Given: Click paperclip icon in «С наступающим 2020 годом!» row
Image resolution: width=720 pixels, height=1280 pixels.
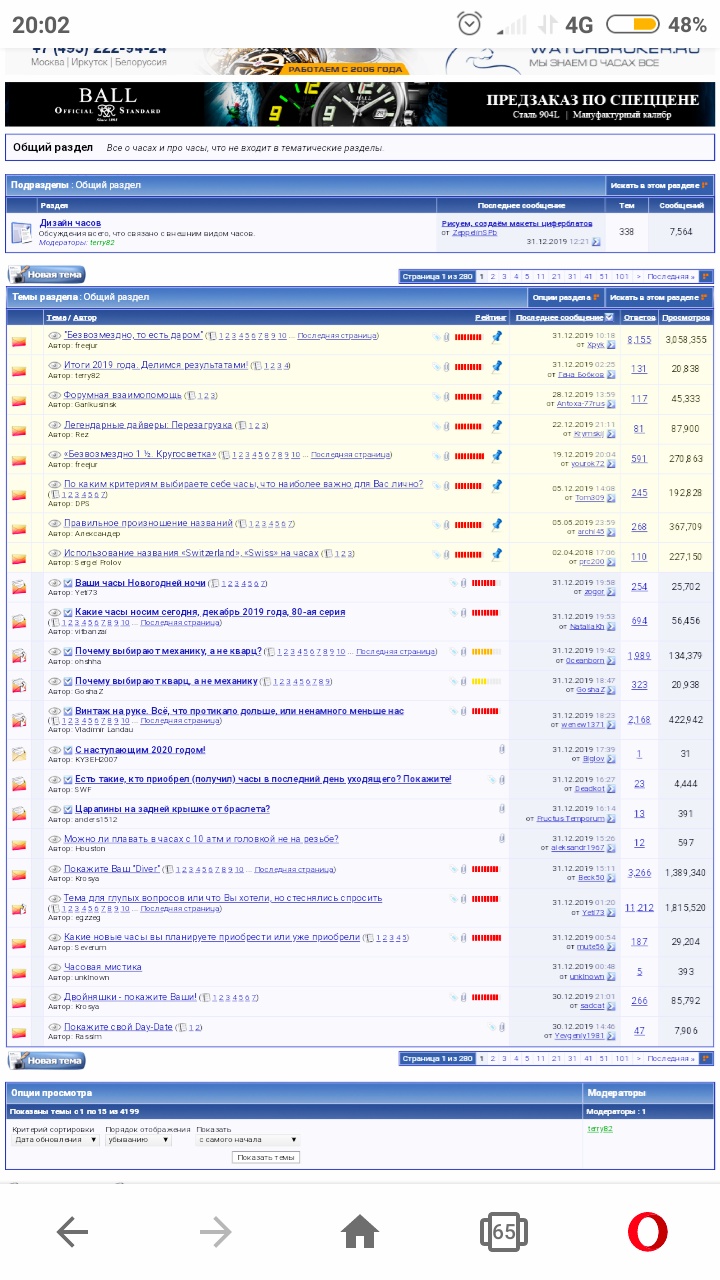Looking at the screenshot, I should (x=502, y=749).
